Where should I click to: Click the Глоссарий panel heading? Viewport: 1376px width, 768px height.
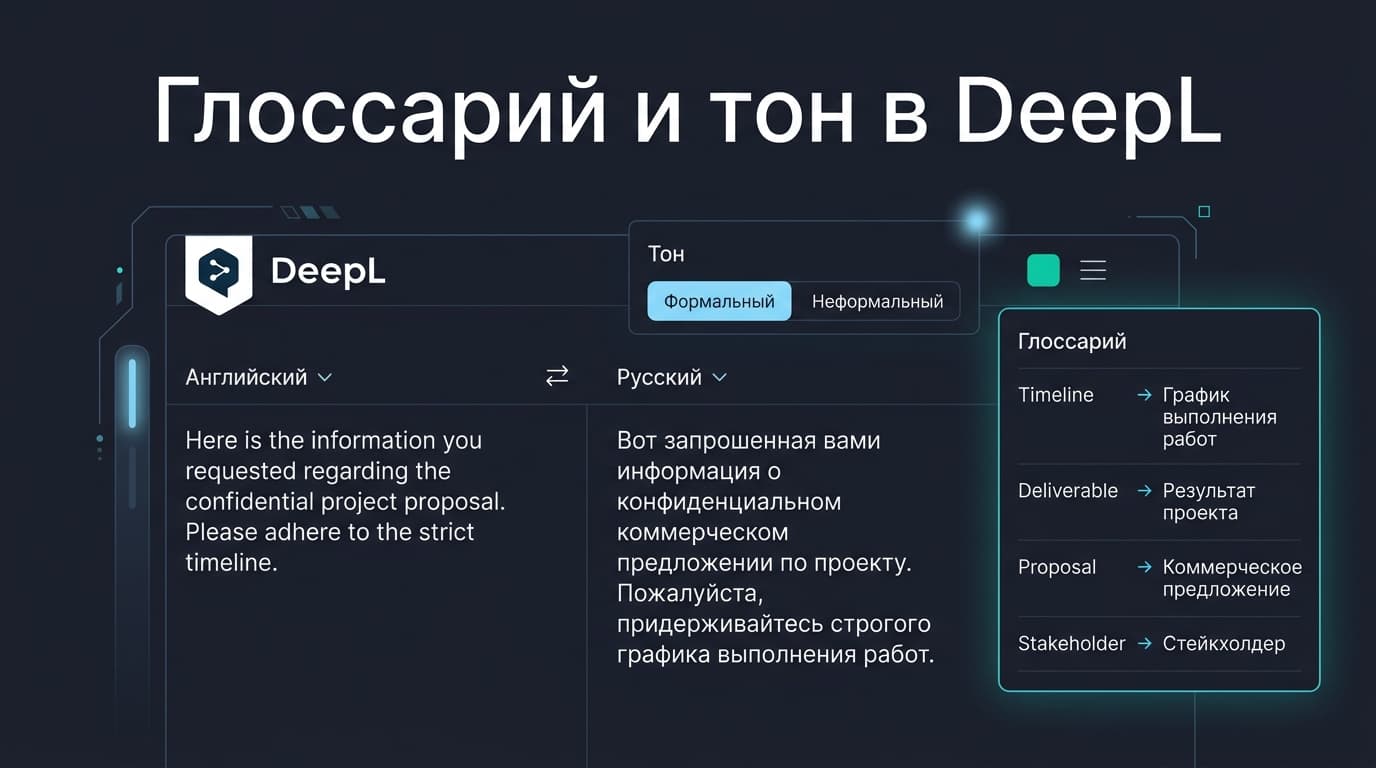(1072, 341)
